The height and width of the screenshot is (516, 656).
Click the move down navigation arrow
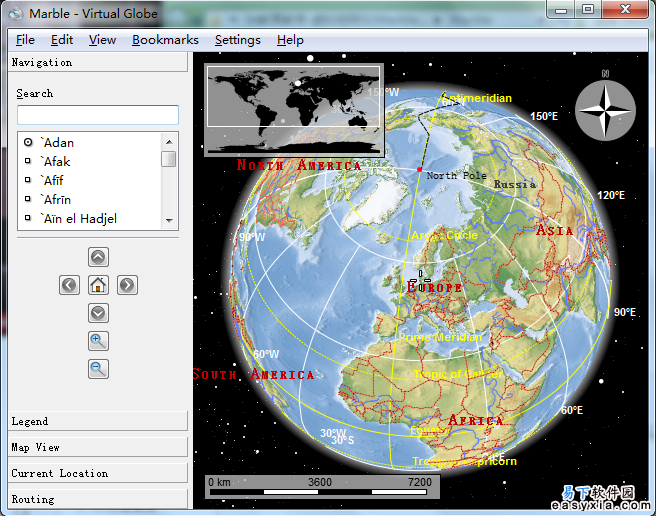click(98, 313)
